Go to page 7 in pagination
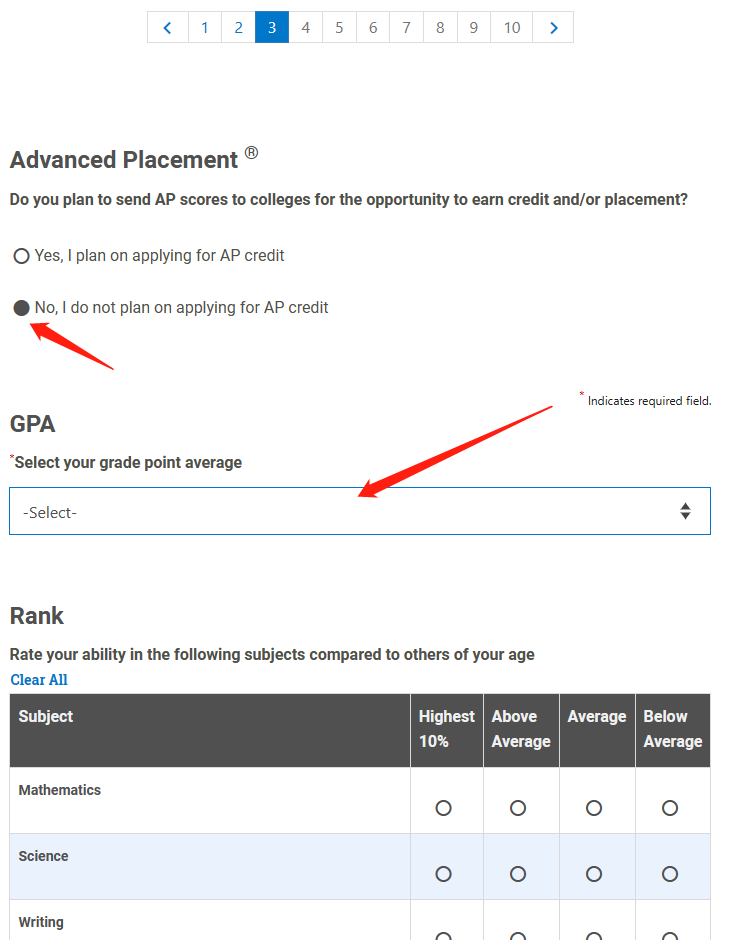748x940 pixels. click(x=406, y=27)
